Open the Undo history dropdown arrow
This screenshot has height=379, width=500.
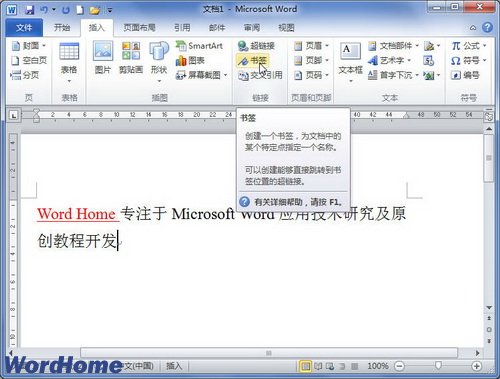click(54, 10)
